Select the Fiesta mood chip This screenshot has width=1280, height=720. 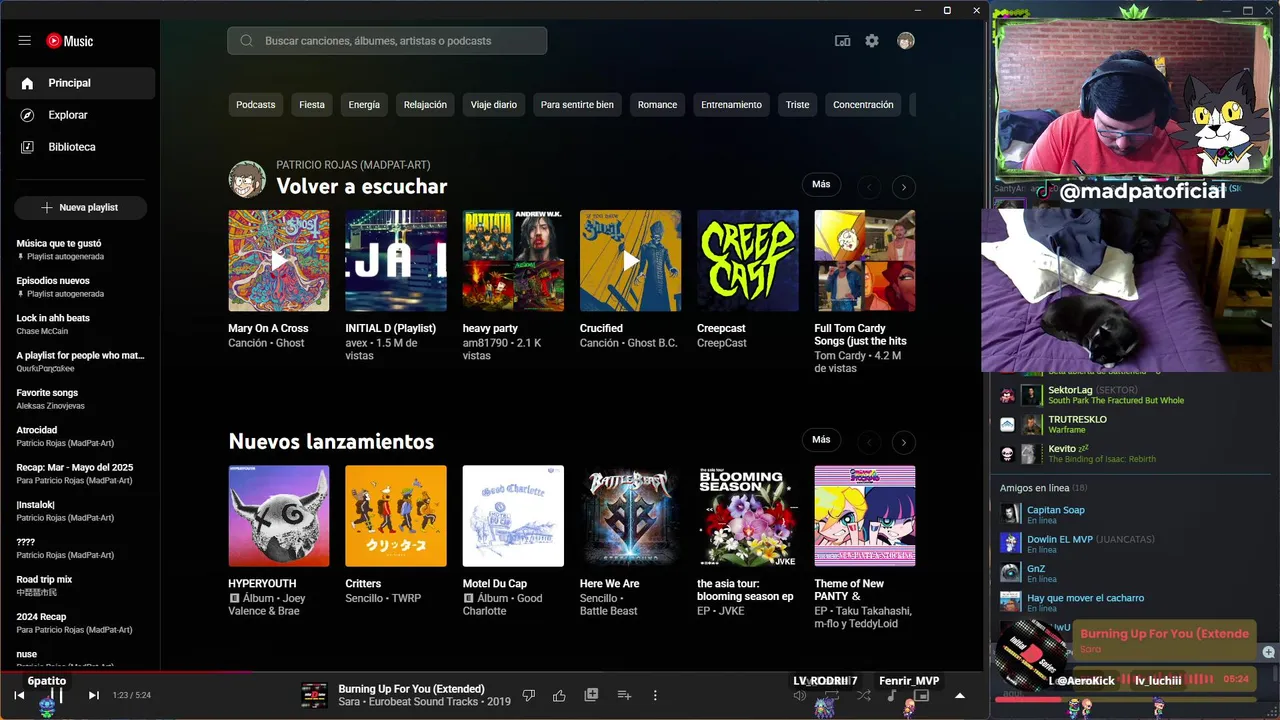[312, 105]
